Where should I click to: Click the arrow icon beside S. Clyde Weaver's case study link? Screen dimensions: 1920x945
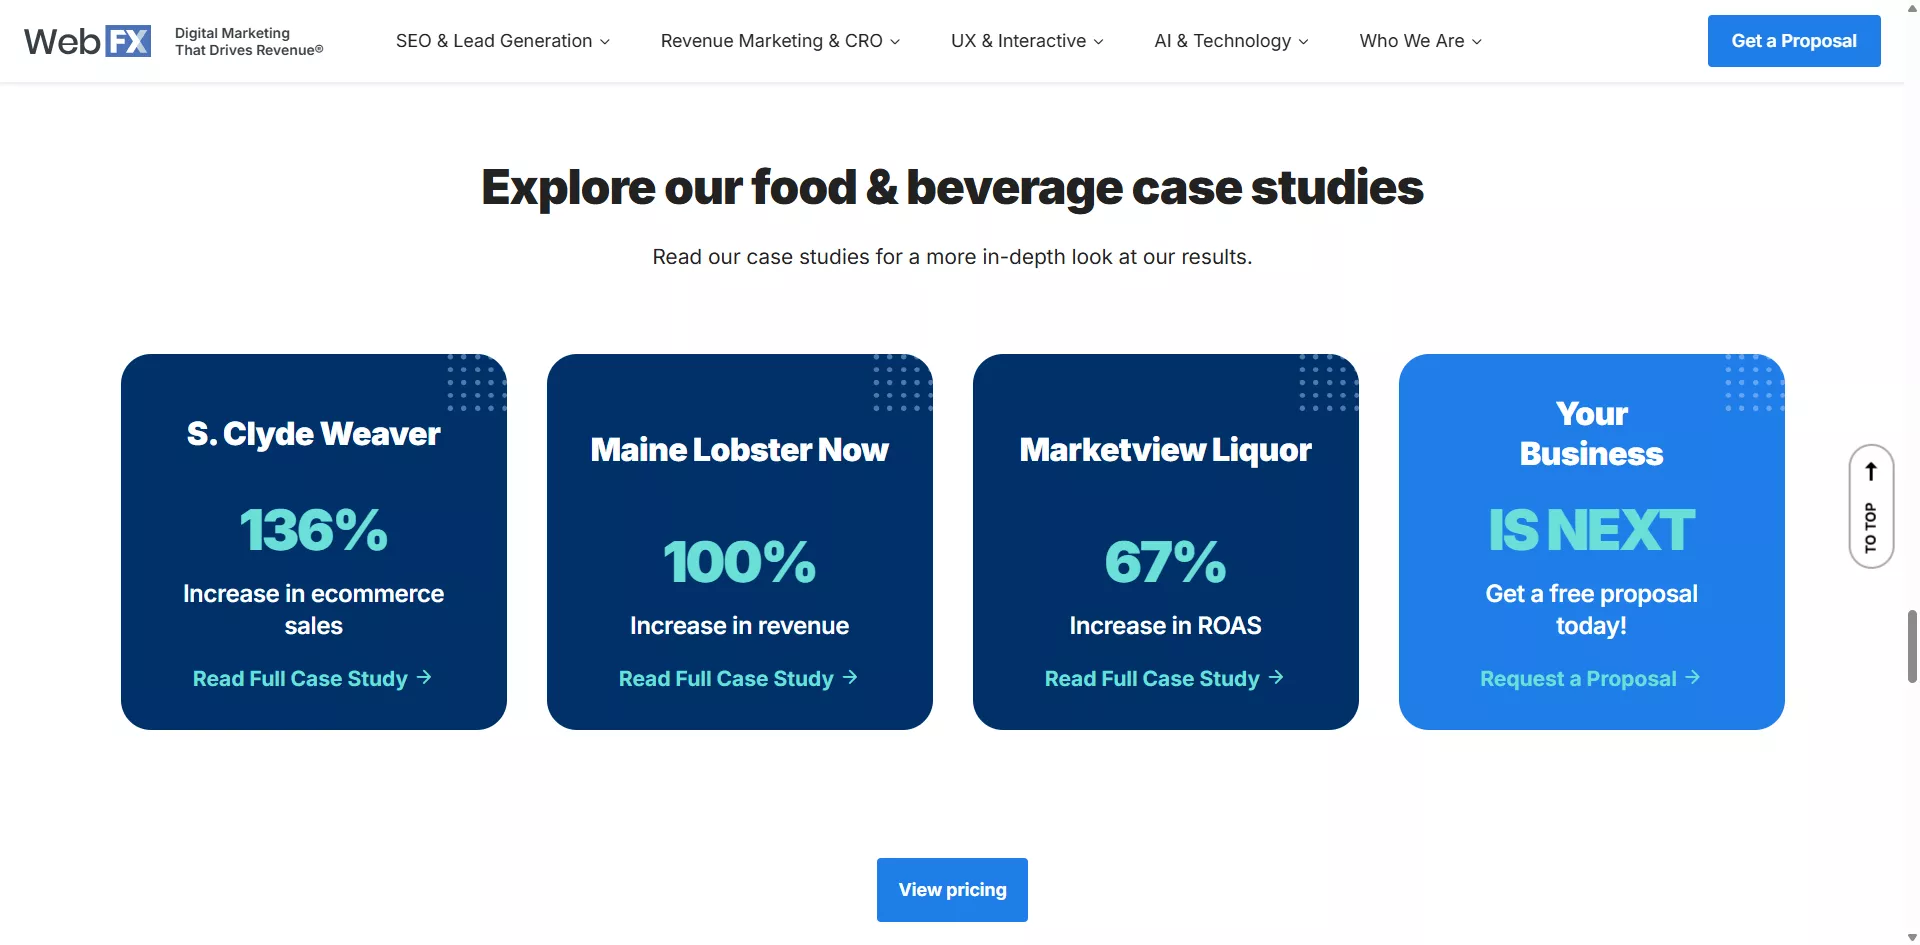(424, 678)
